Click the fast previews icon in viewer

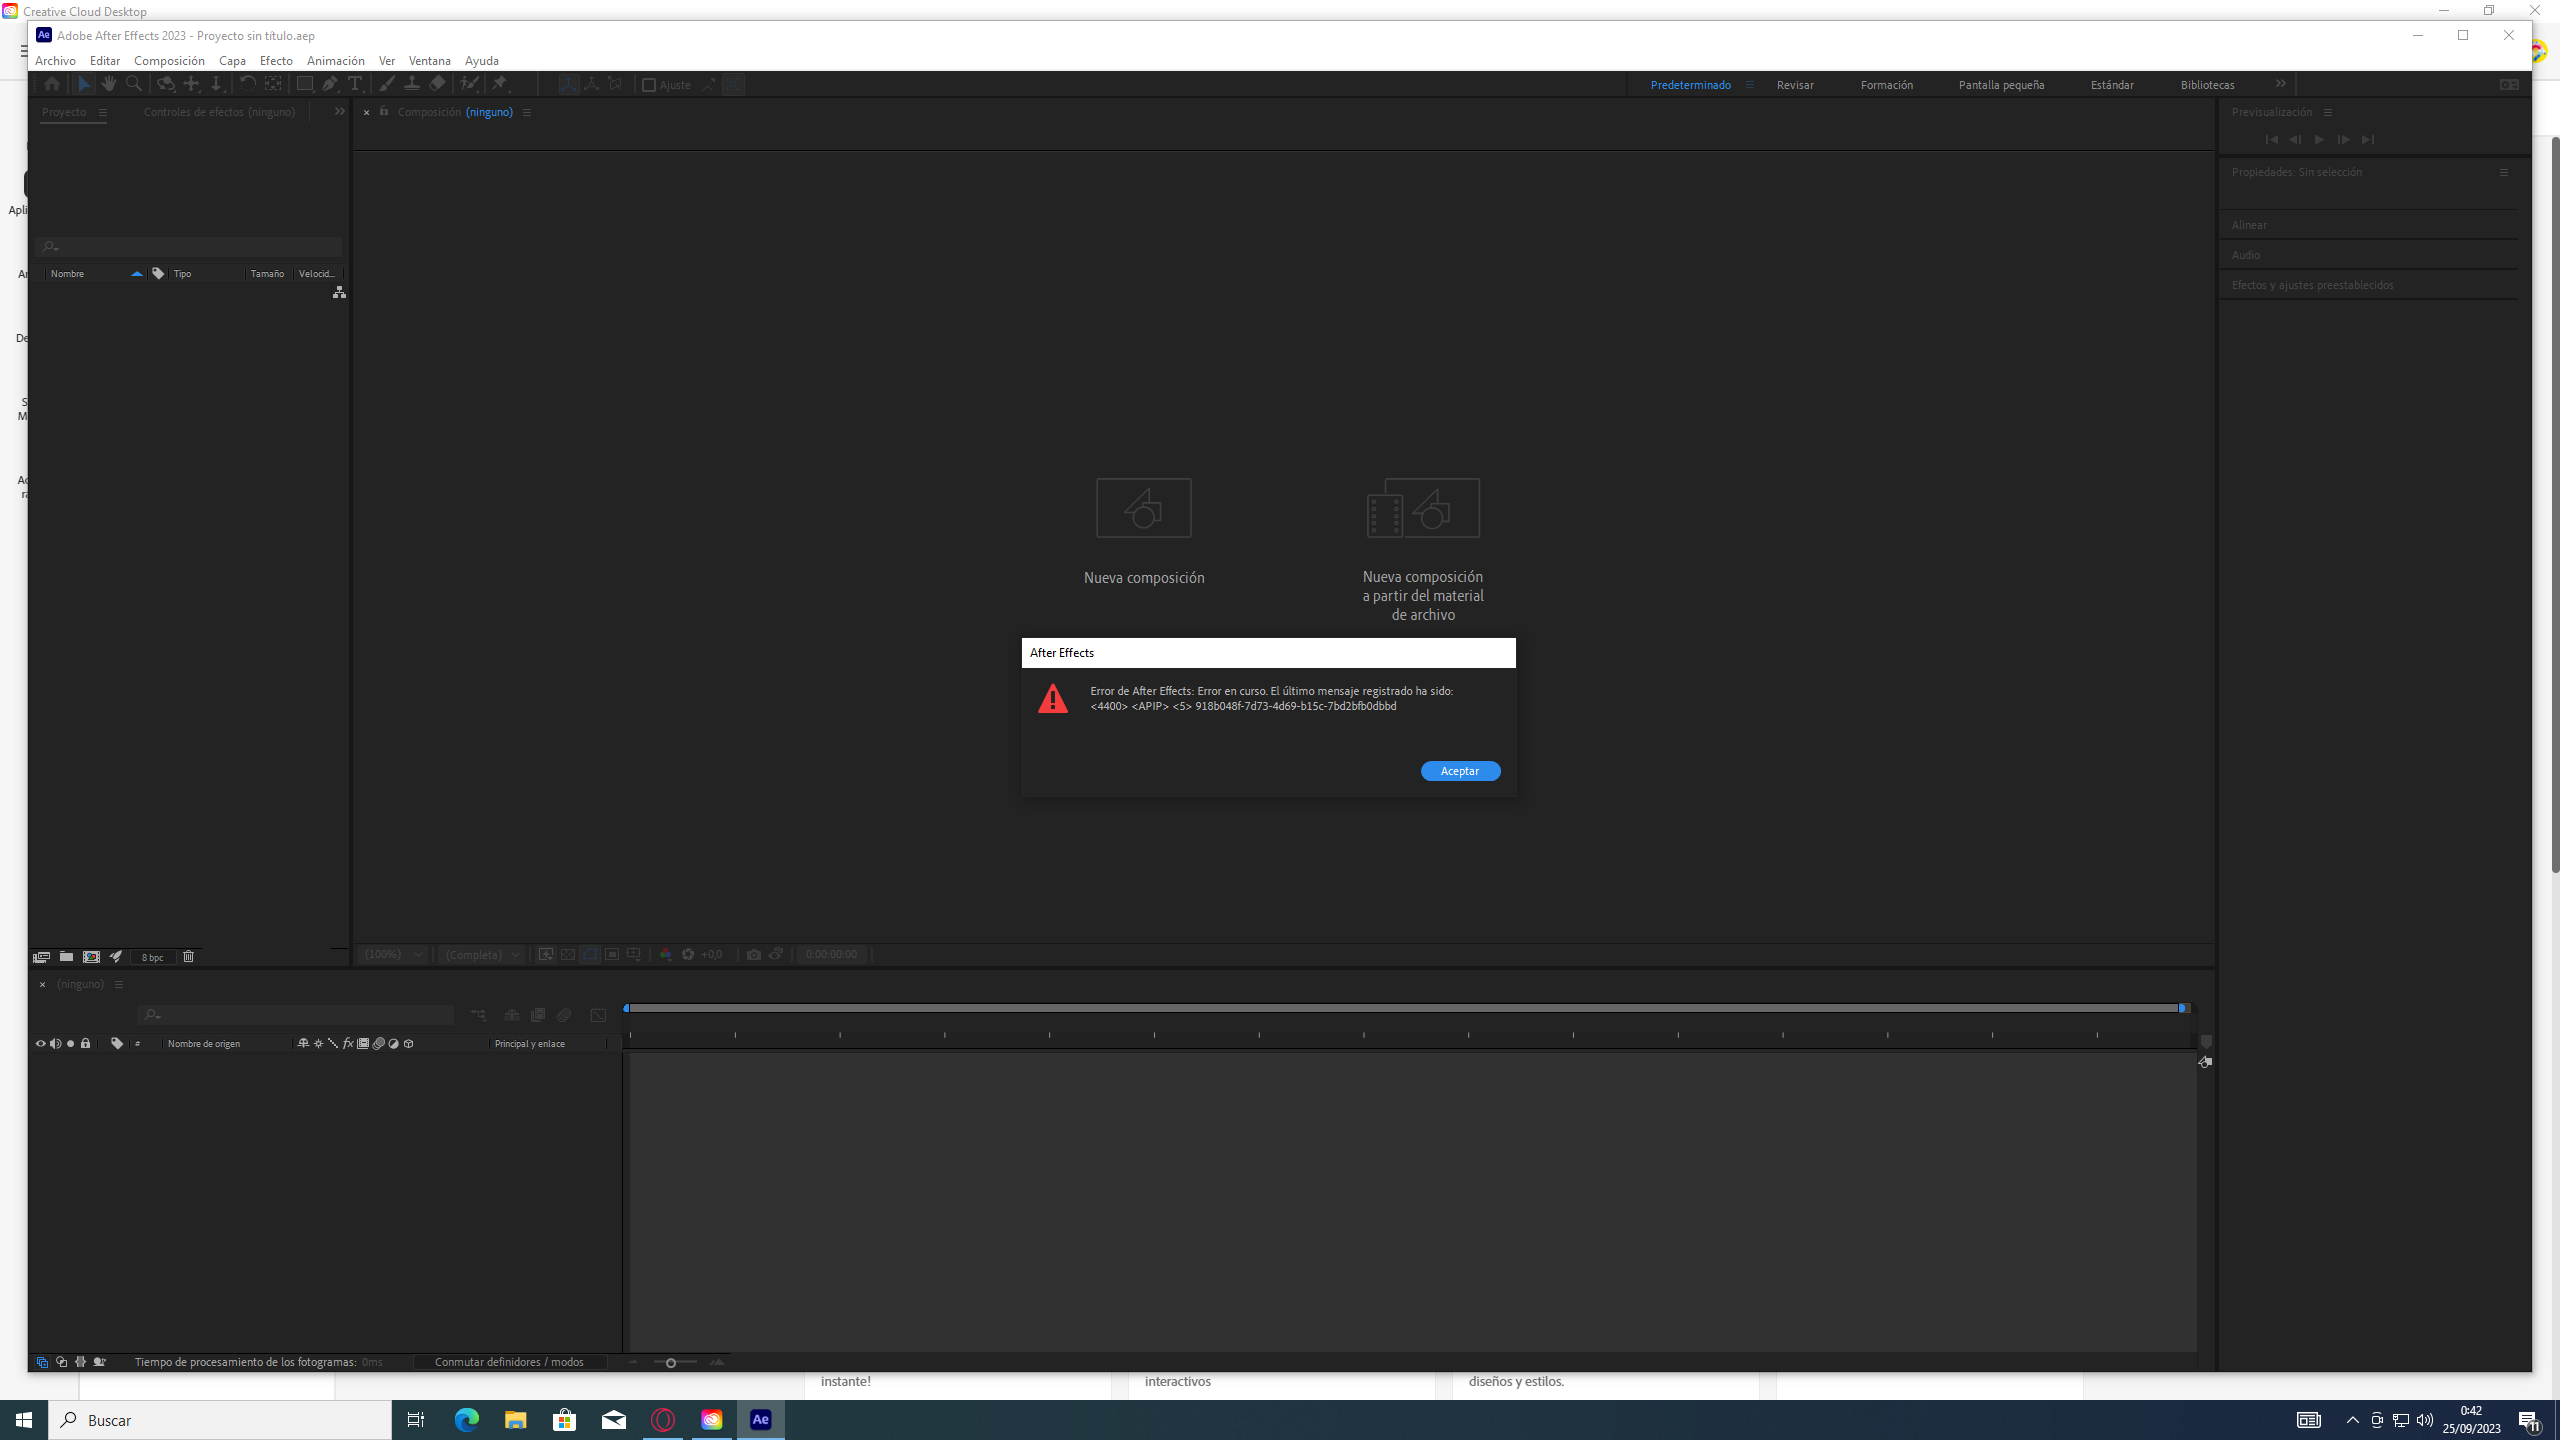point(545,955)
